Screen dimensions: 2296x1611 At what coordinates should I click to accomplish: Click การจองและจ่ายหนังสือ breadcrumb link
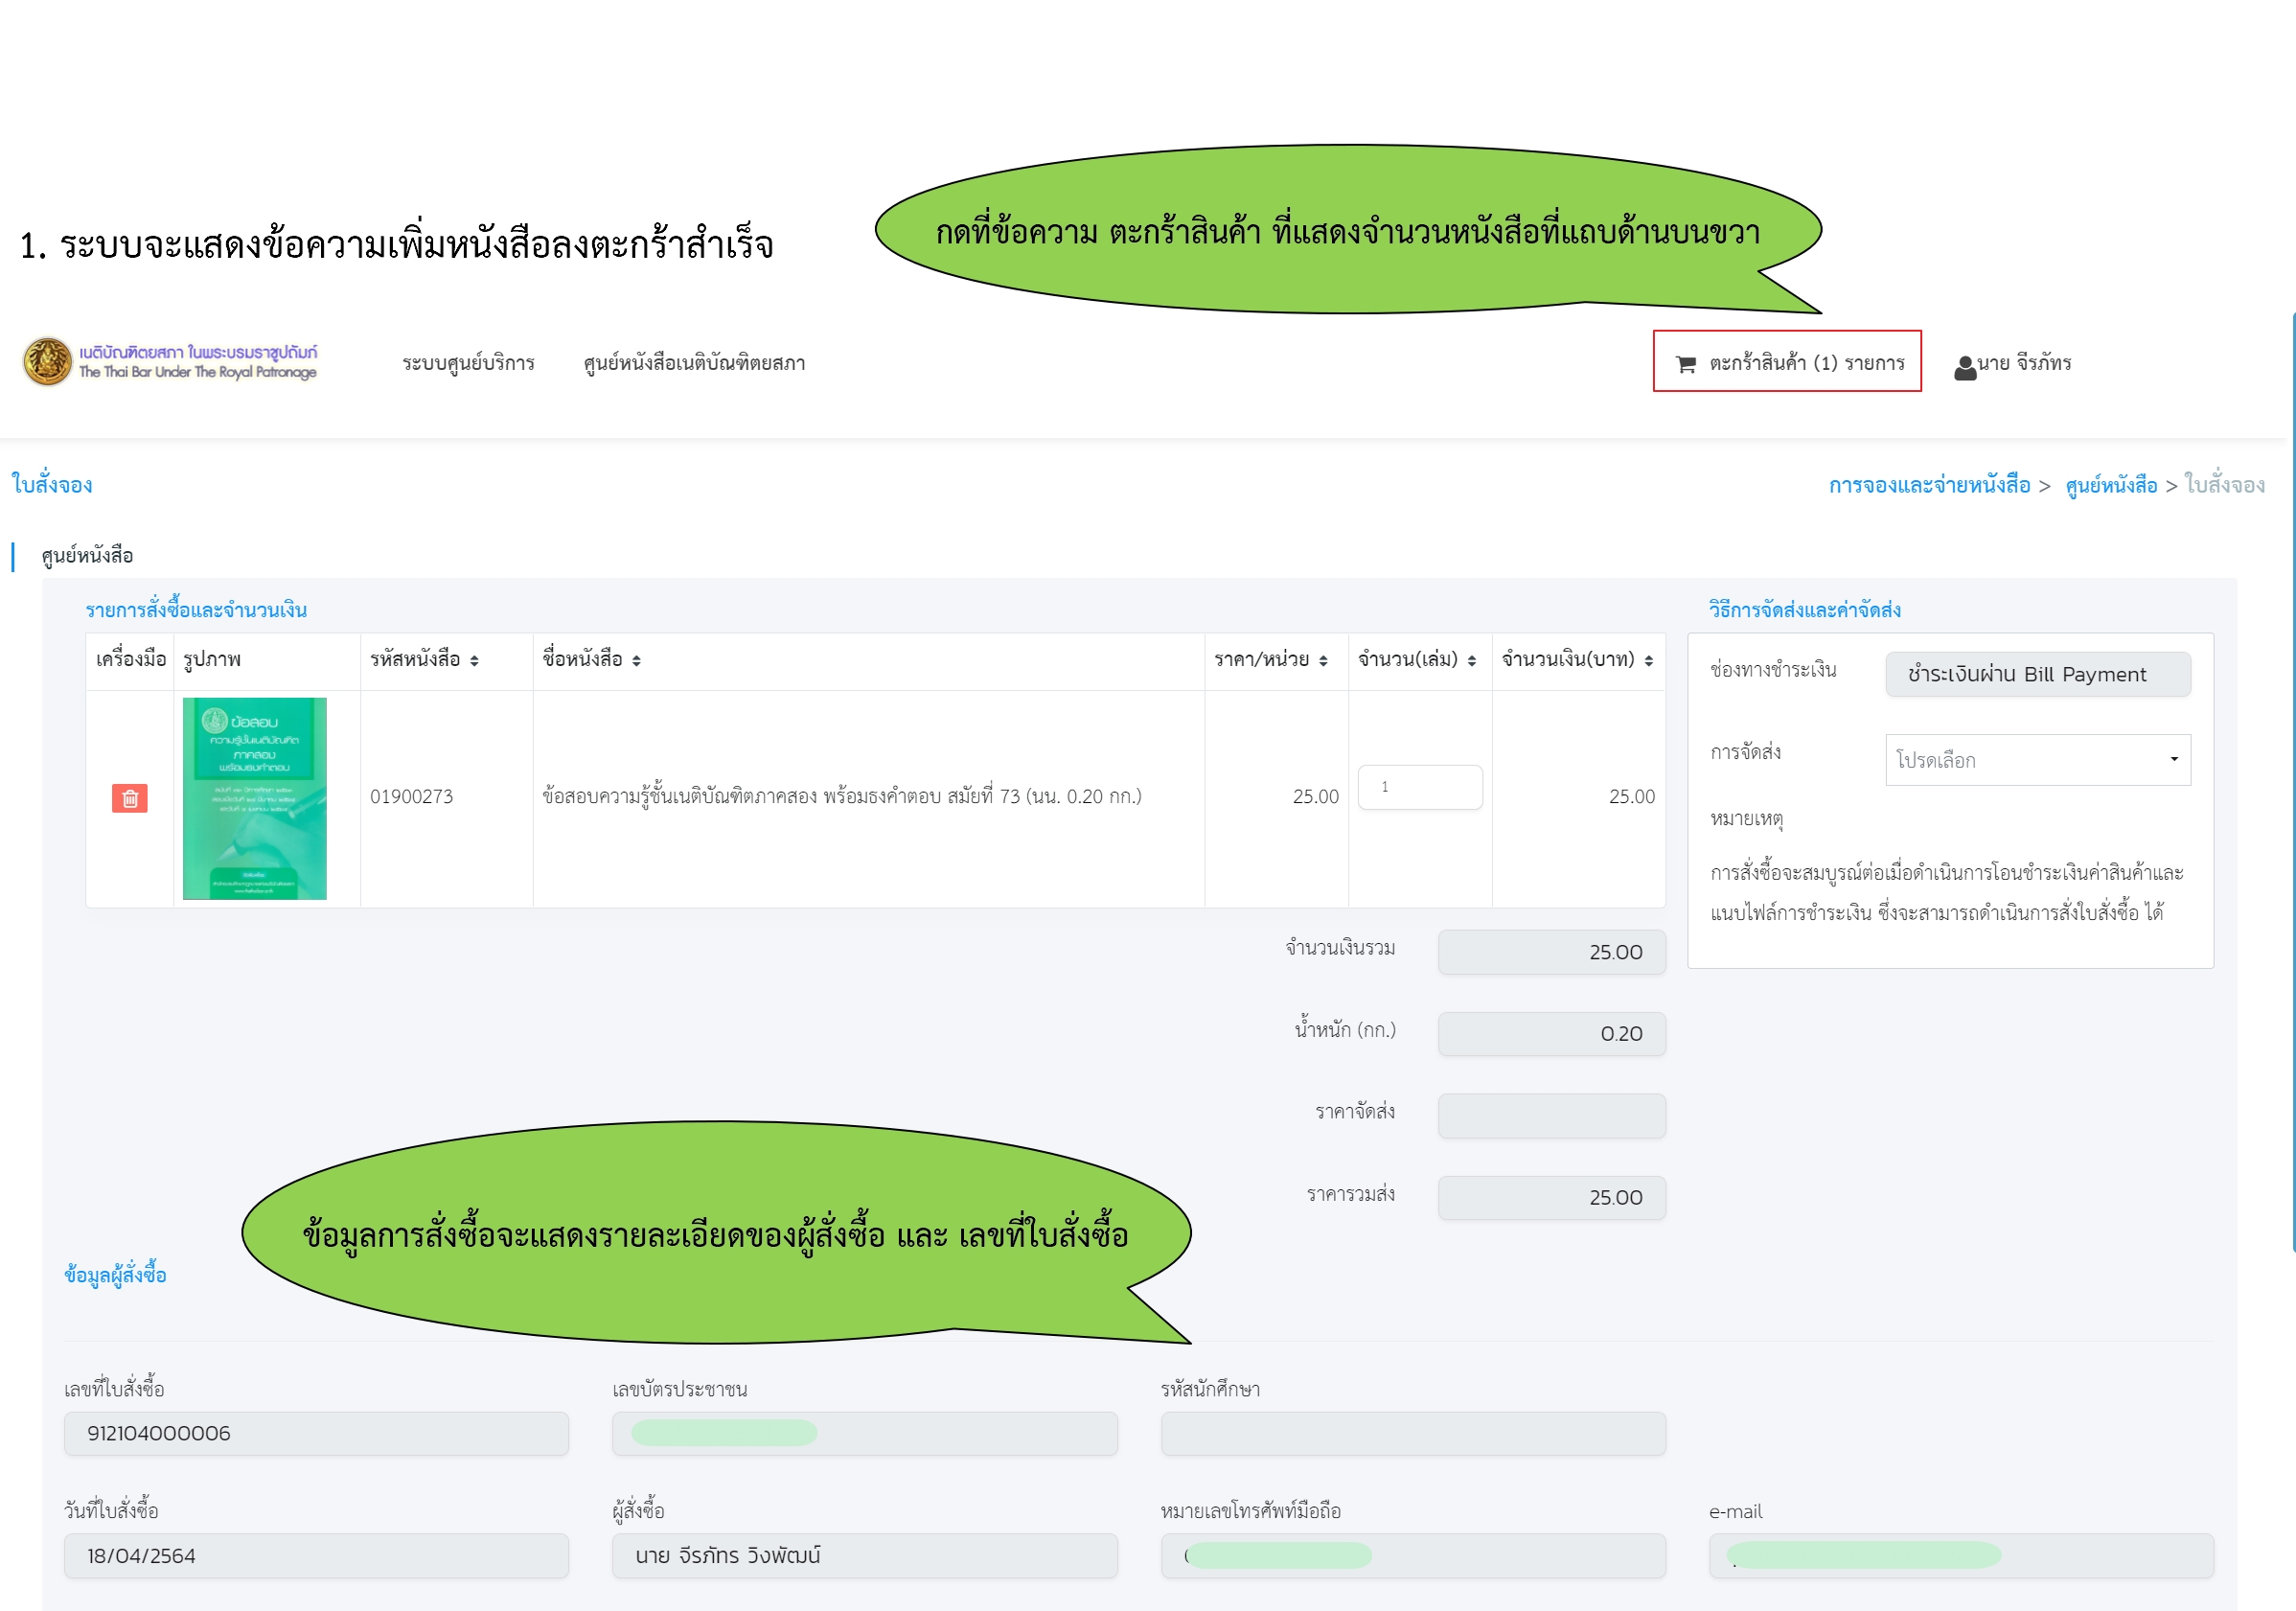point(1929,485)
